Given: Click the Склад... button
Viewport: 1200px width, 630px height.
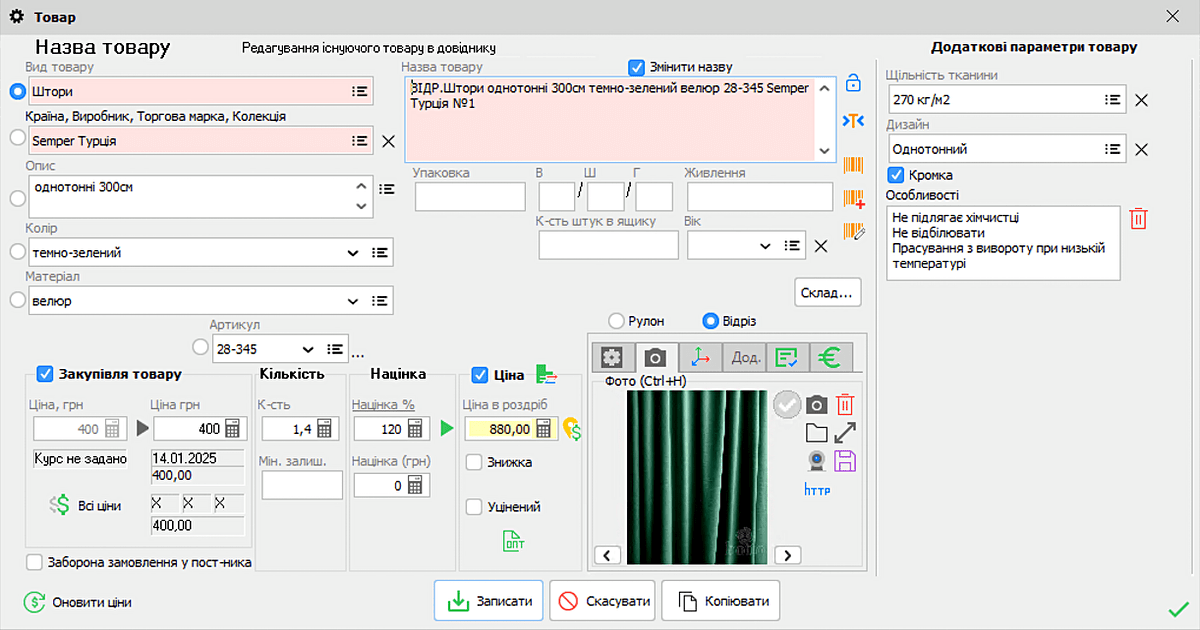Looking at the screenshot, I should click(x=829, y=293).
